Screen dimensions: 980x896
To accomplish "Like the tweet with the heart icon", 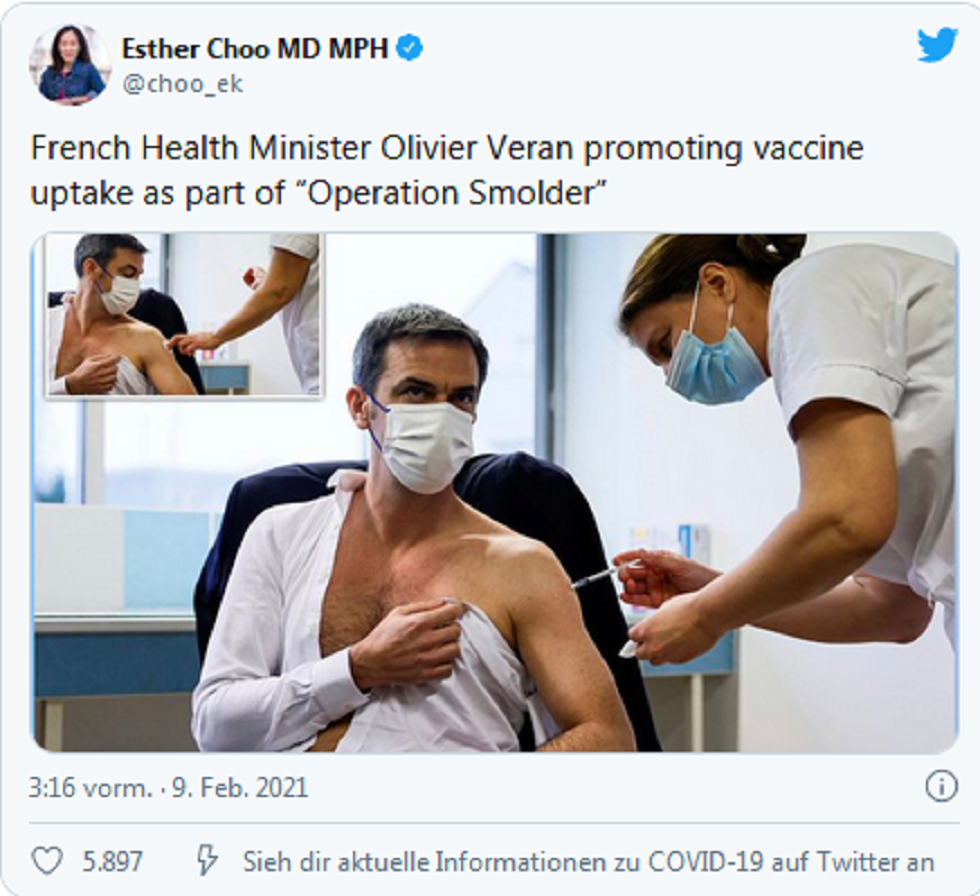I will (x=48, y=861).
